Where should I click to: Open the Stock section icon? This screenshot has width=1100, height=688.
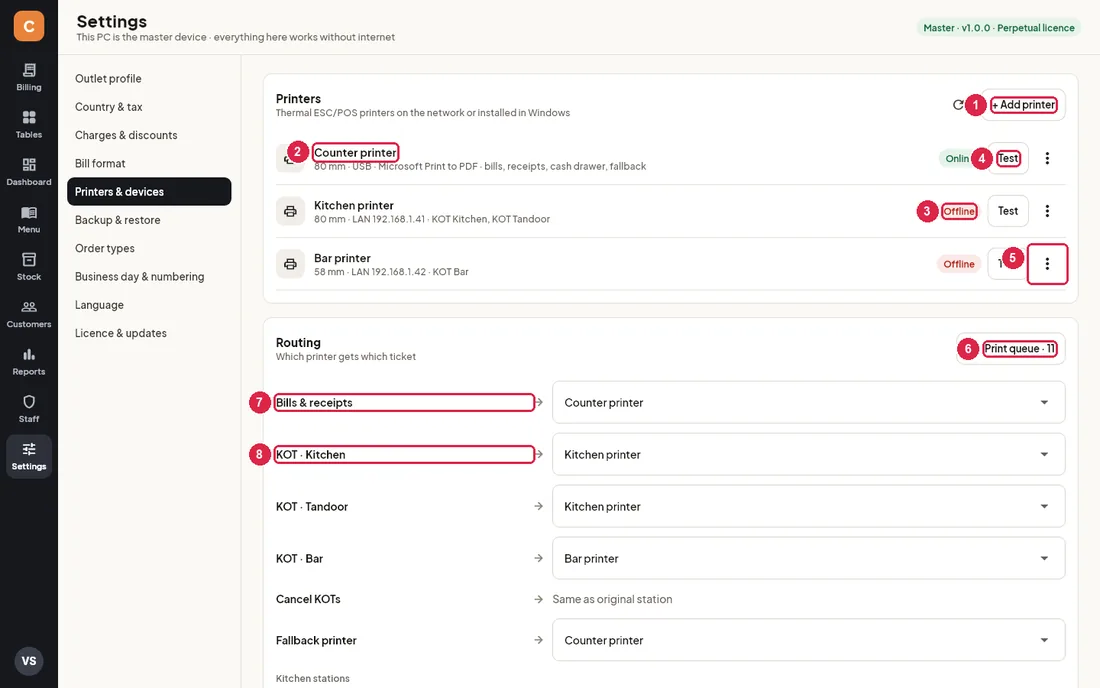[x=29, y=267]
